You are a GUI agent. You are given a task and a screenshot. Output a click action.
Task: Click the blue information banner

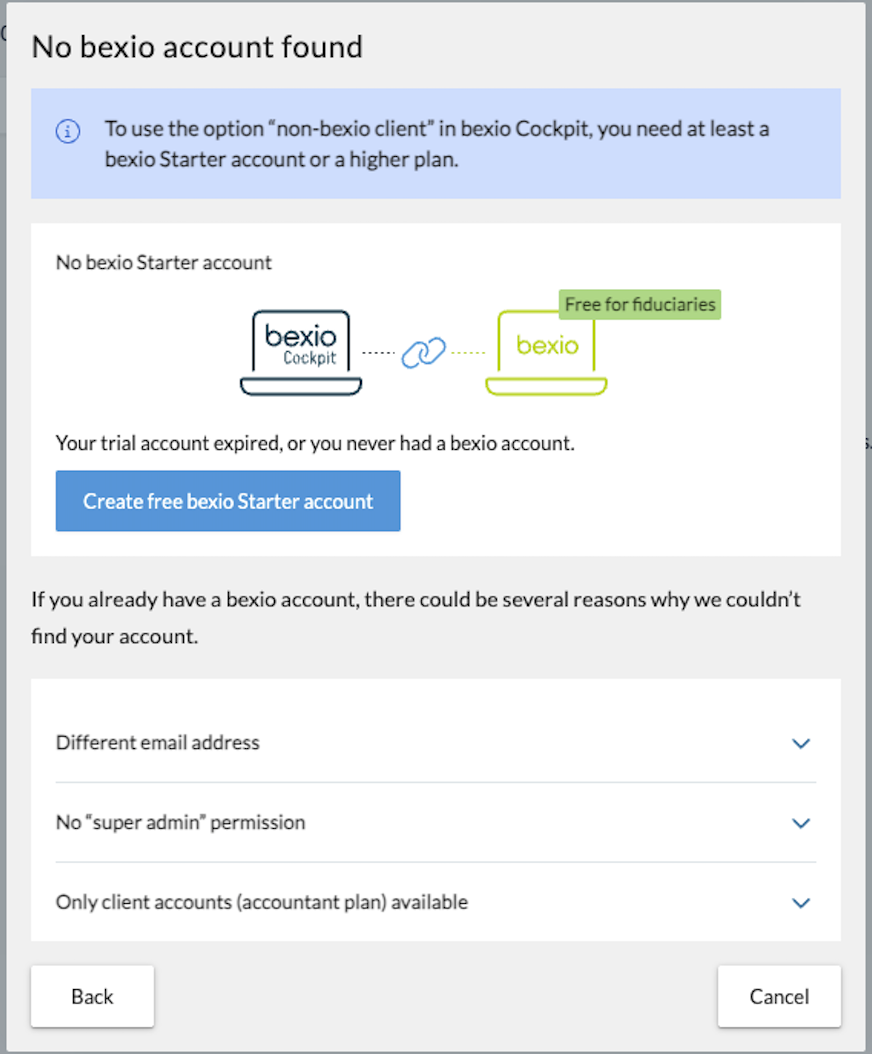(x=436, y=145)
